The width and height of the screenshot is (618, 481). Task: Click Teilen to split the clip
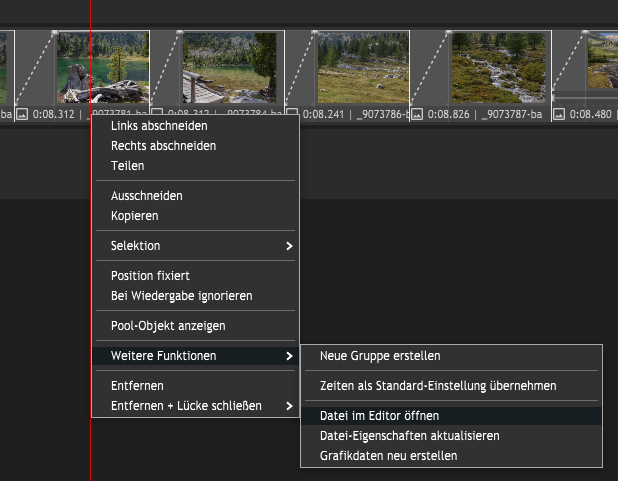coord(195,166)
